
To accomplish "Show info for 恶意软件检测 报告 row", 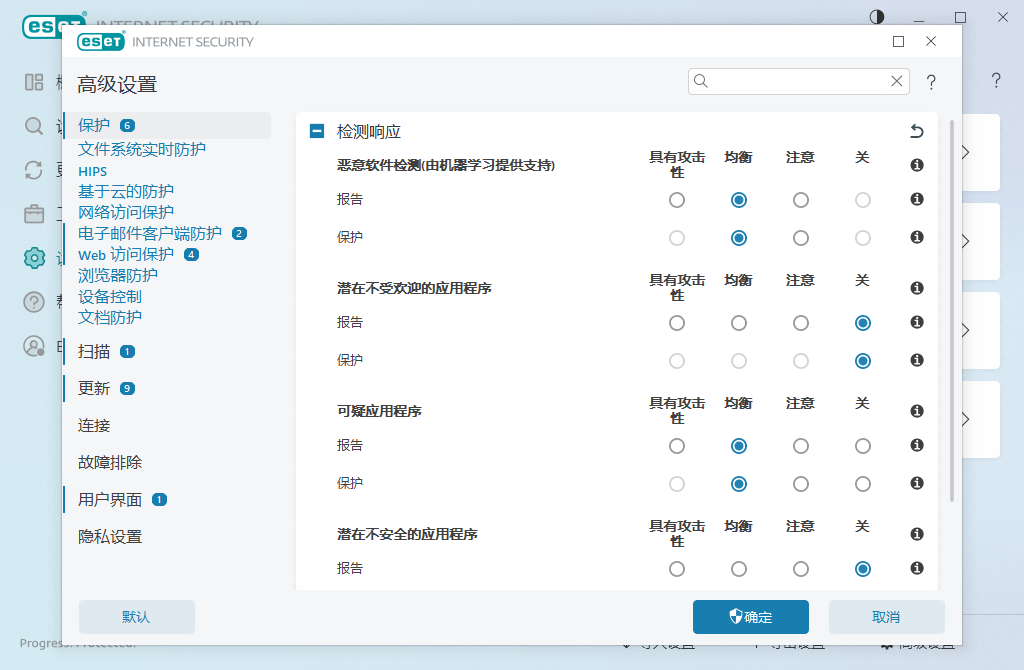I will click(x=917, y=199).
